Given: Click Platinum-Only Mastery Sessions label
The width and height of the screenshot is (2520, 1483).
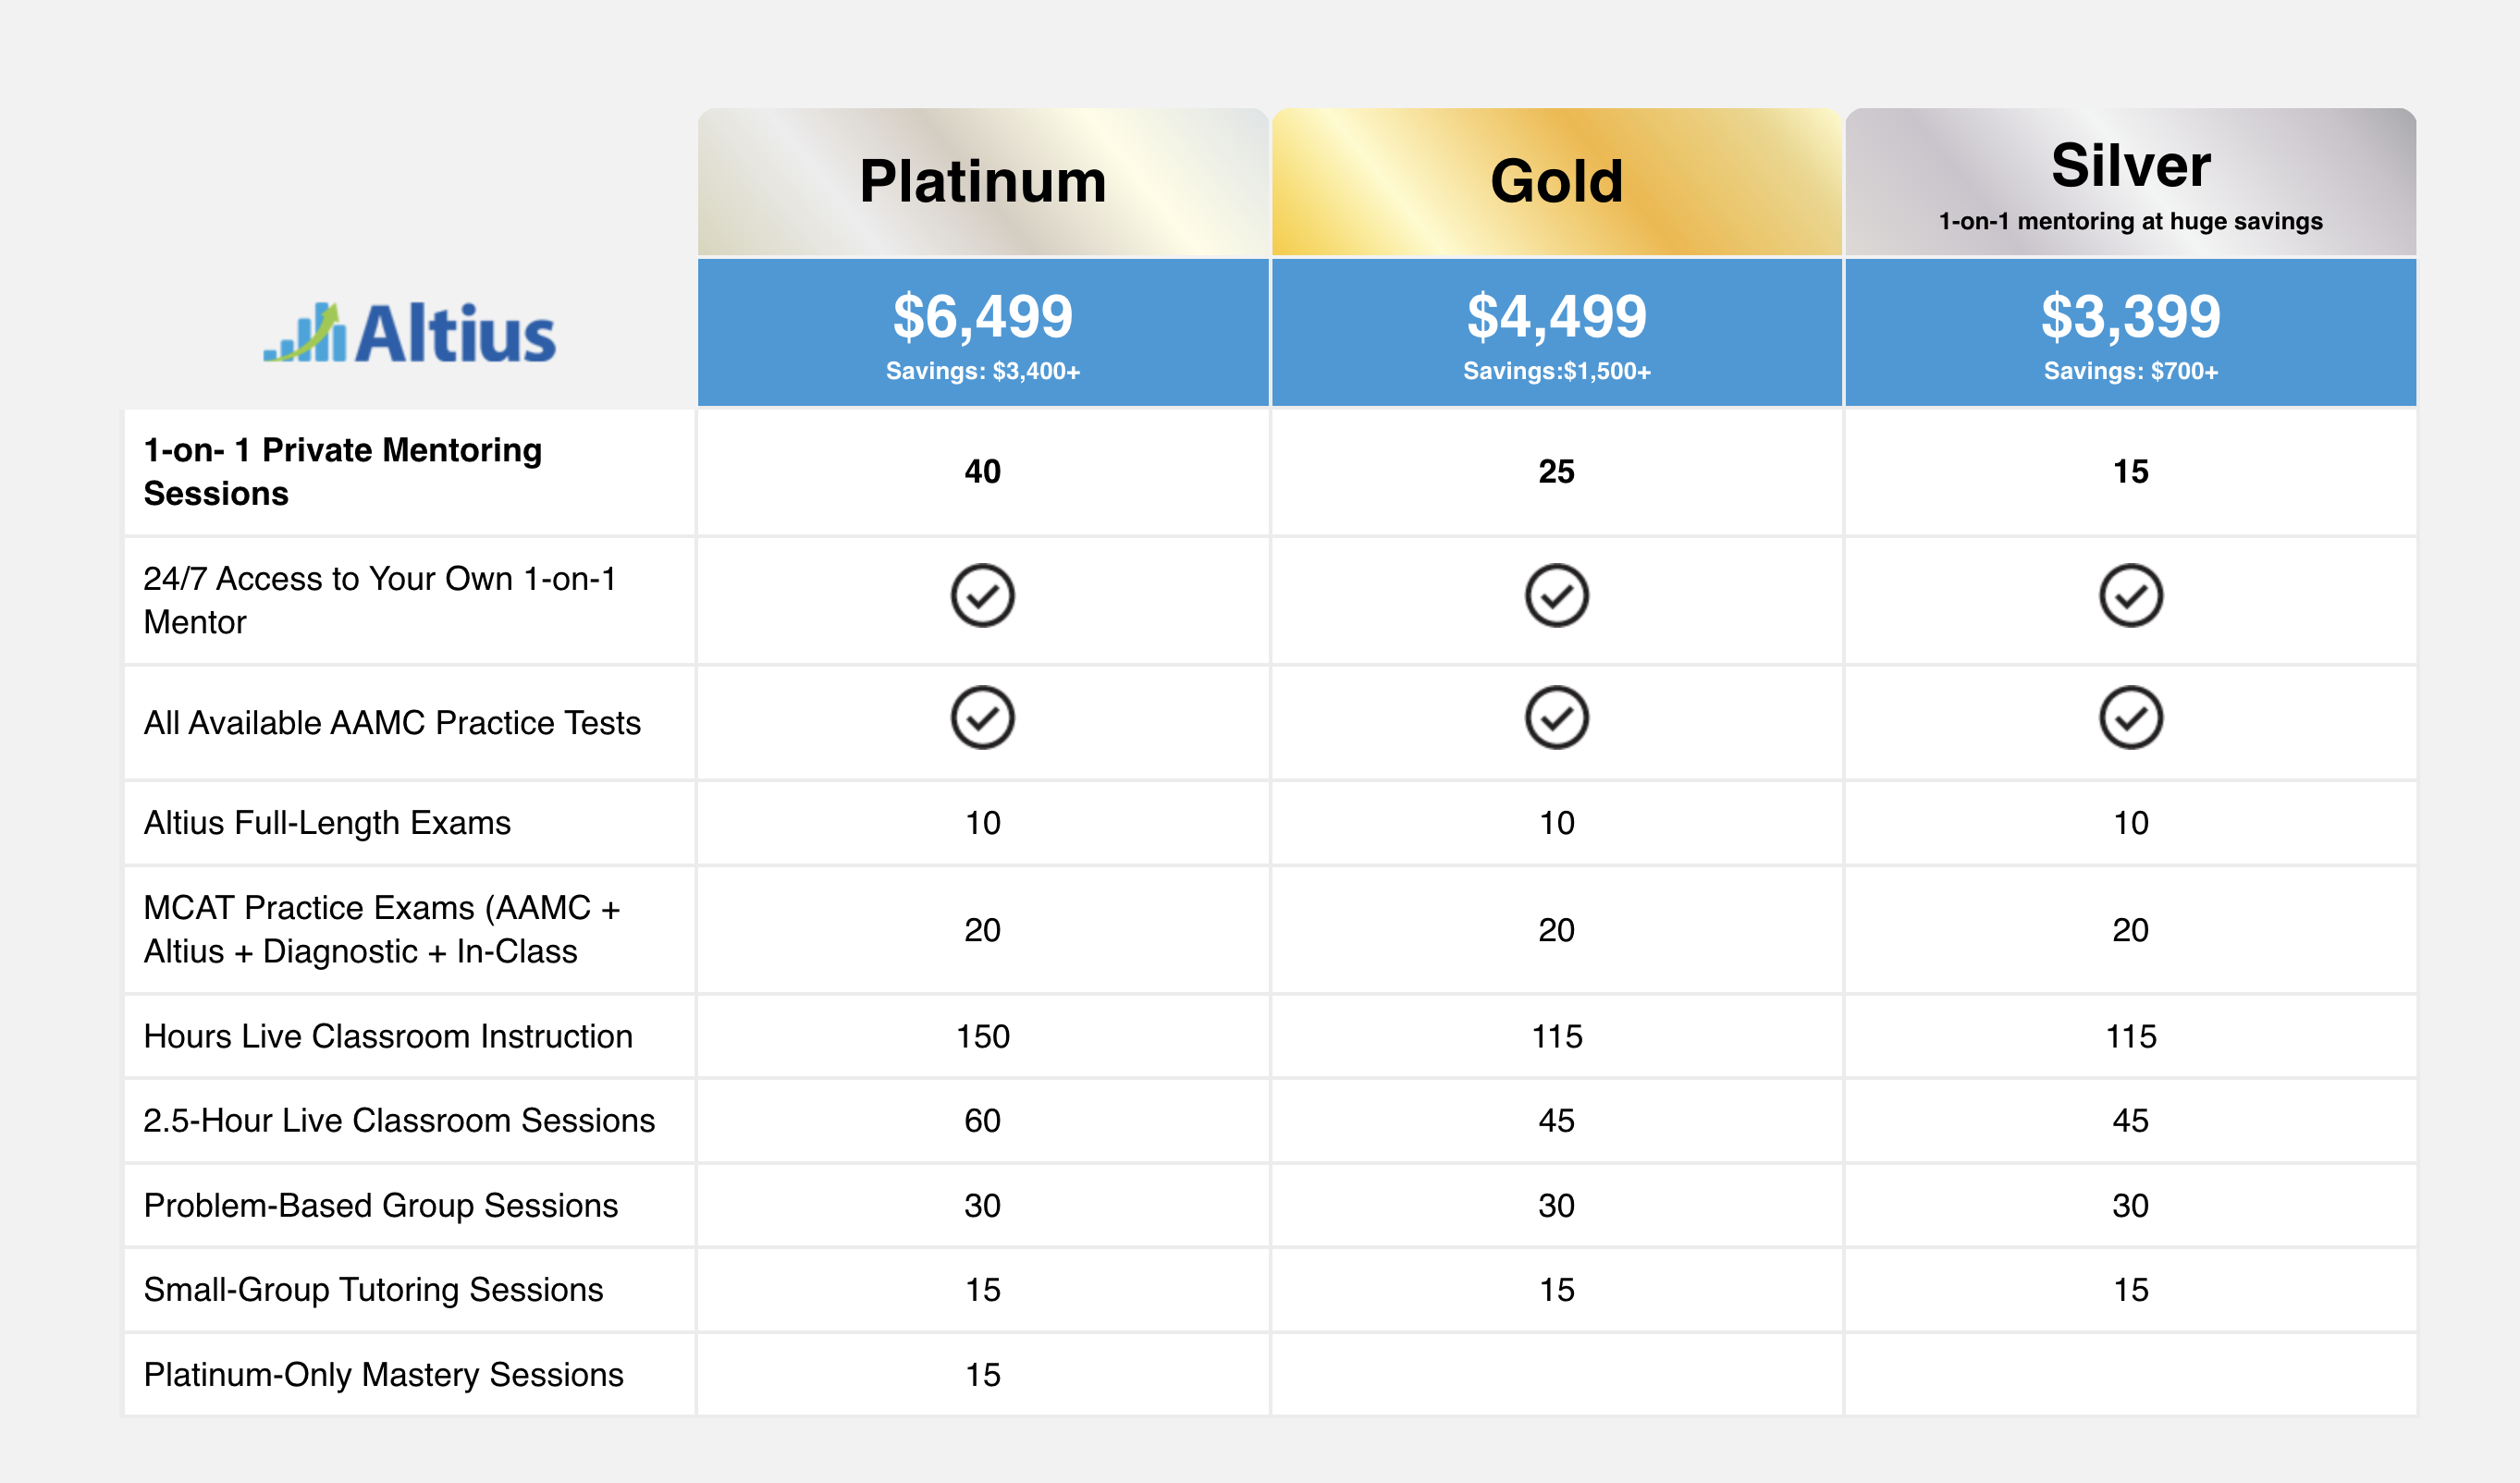Looking at the screenshot, I should point(383,1374).
